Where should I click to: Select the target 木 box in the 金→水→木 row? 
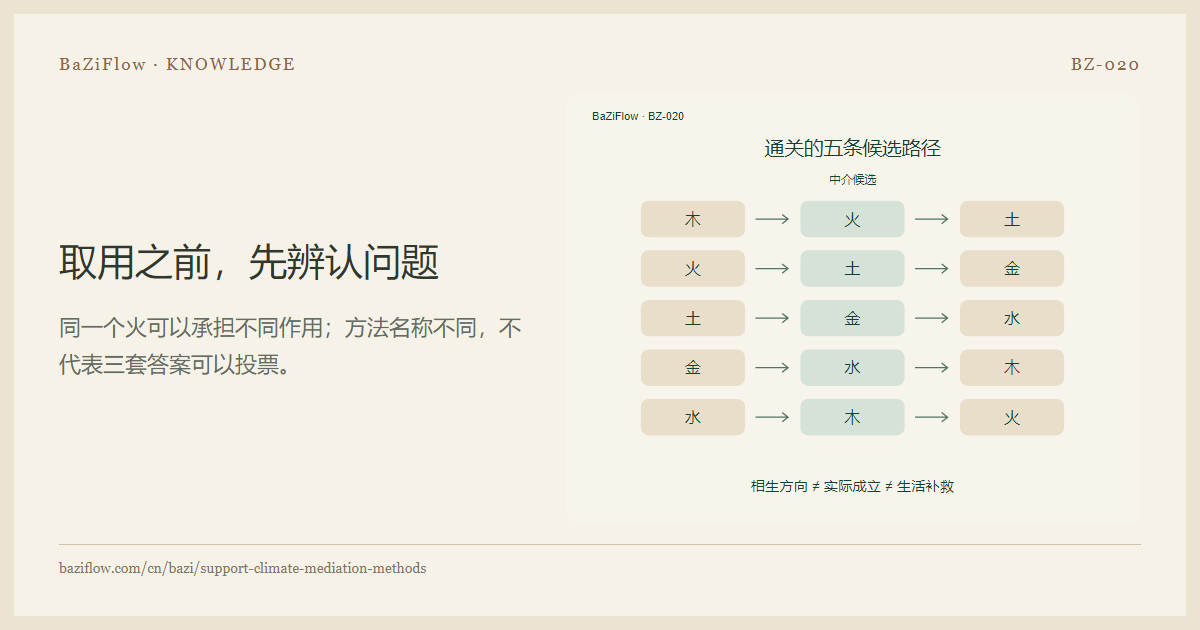coord(1012,368)
